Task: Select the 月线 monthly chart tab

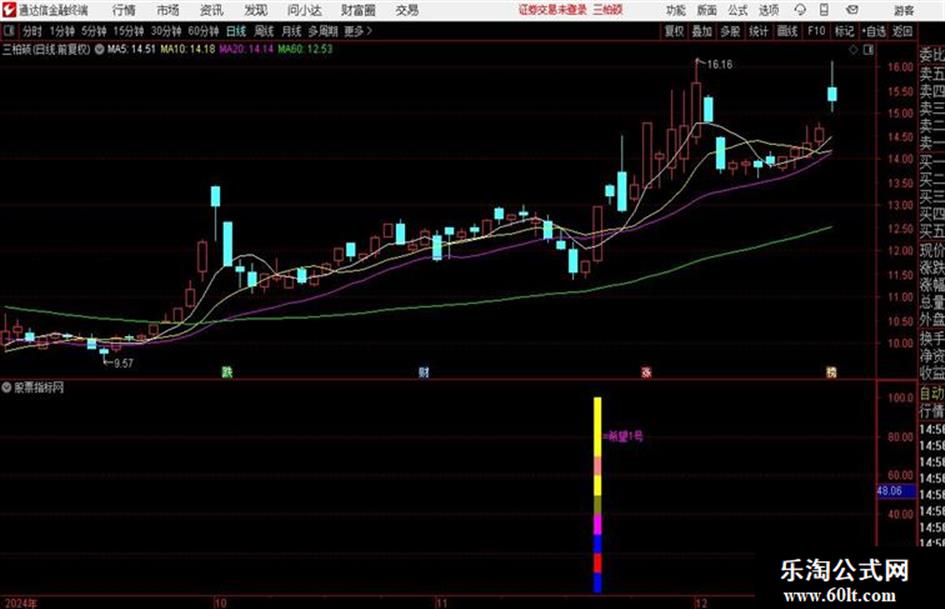Action: pyautogui.click(x=292, y=31)
